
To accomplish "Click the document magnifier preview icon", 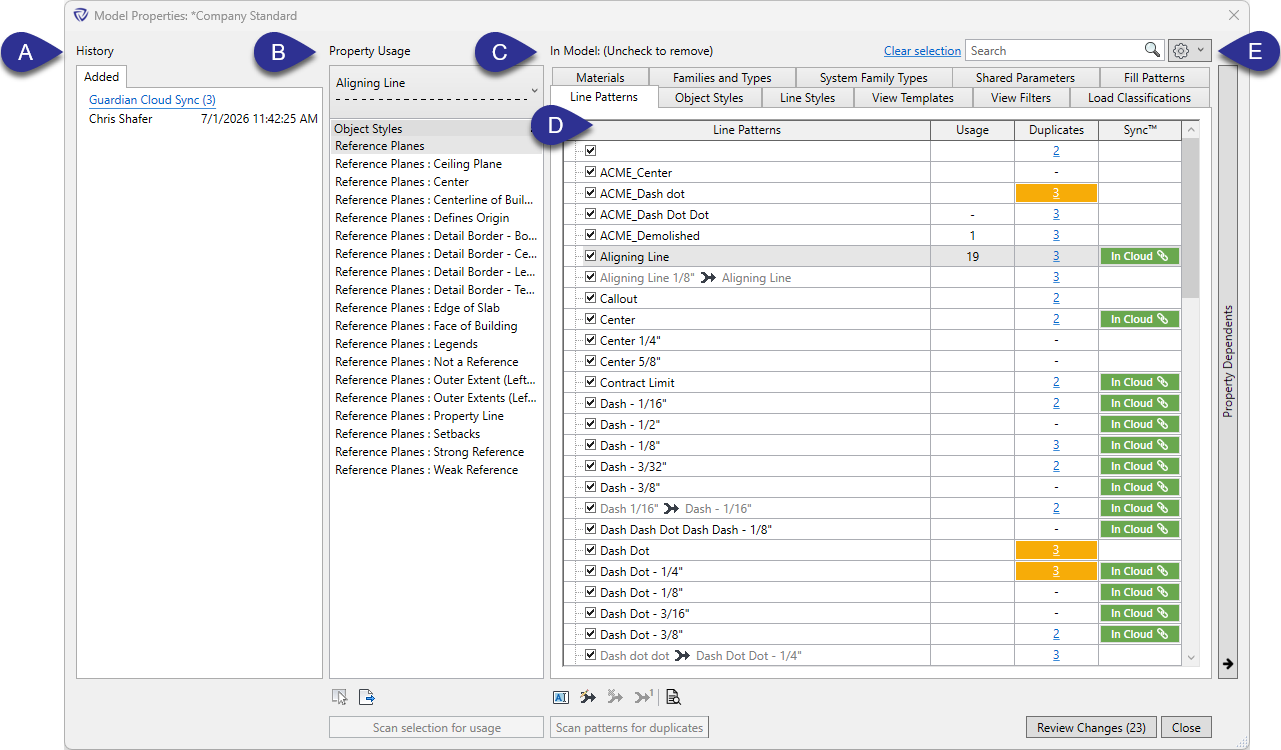I will click(673, 698).
